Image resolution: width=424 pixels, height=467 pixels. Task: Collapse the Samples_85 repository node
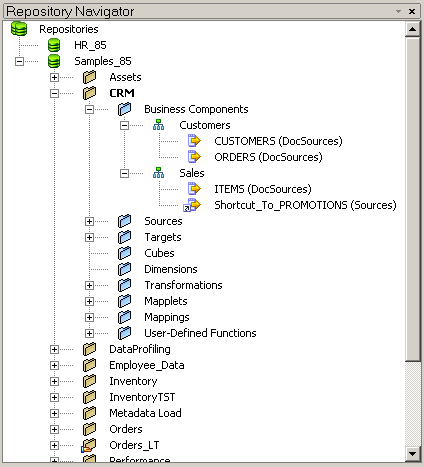click(x=19, y=61)
